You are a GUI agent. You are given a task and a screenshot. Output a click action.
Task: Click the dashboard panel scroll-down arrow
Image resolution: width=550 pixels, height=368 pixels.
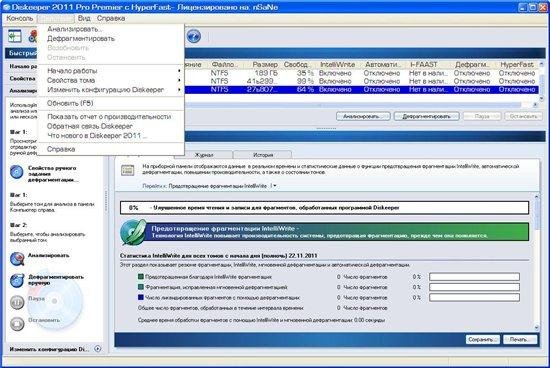tap(536, 328)
